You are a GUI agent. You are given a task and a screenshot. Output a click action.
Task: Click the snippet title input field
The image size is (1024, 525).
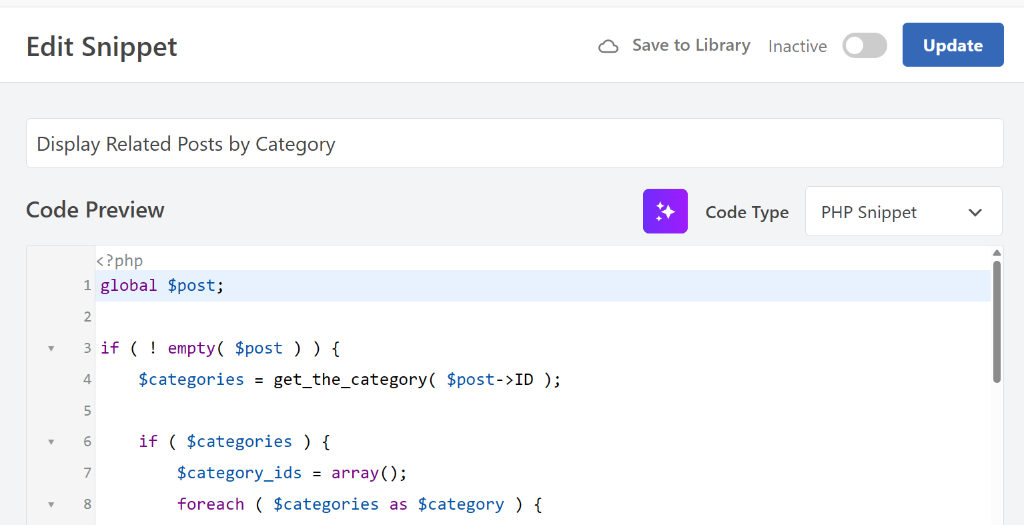(x=515, y=143)
